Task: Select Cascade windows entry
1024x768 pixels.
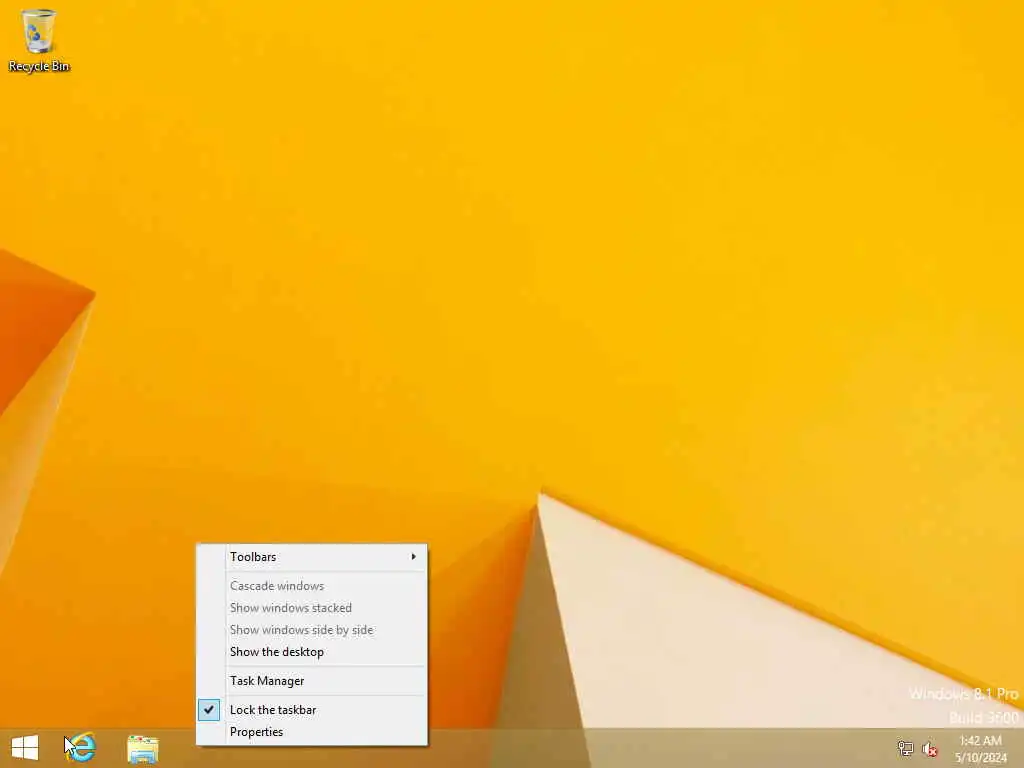Action: click(312, 586)
